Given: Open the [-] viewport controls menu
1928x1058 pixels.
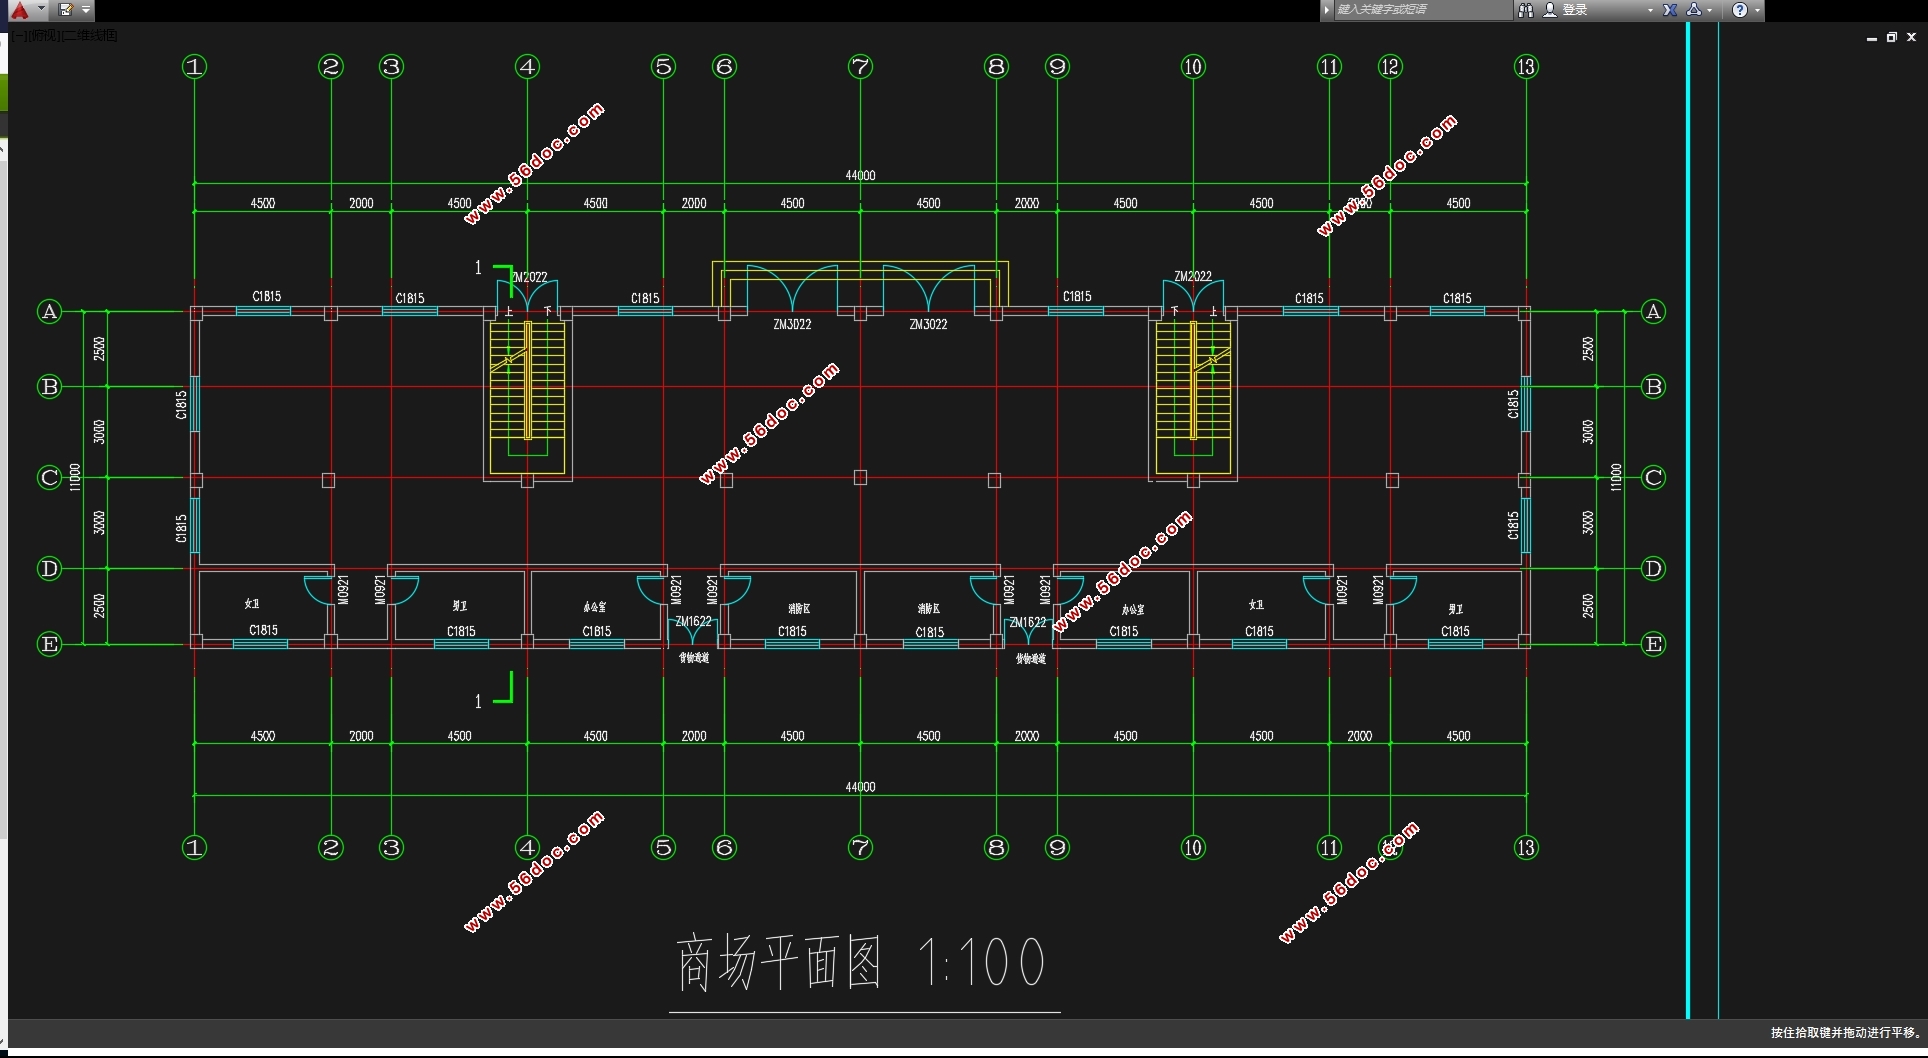Looking at the screenshot, I should [17, 36].
